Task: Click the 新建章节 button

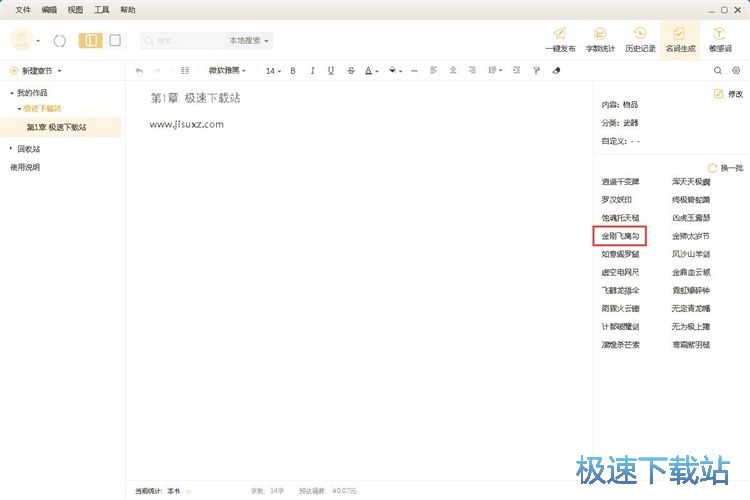Action: [31, 71]
